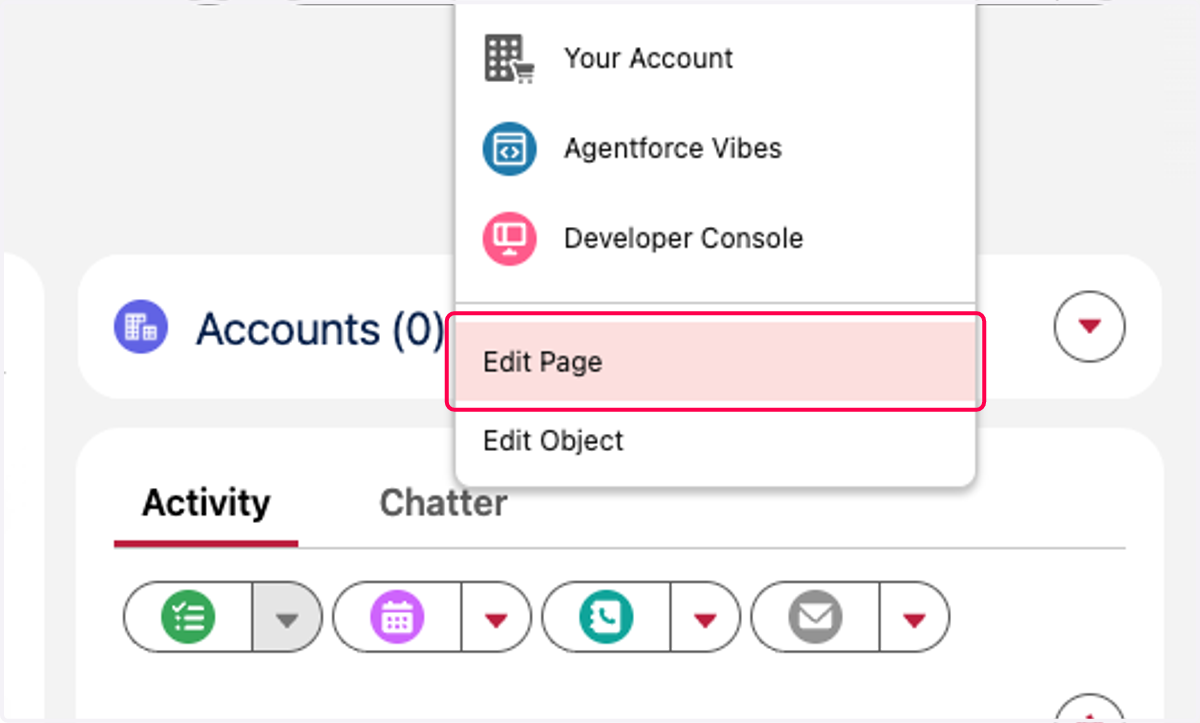The image size is (1200, 723).
Task: Choose Edit Page in setup menu
Action: [715, 361]
